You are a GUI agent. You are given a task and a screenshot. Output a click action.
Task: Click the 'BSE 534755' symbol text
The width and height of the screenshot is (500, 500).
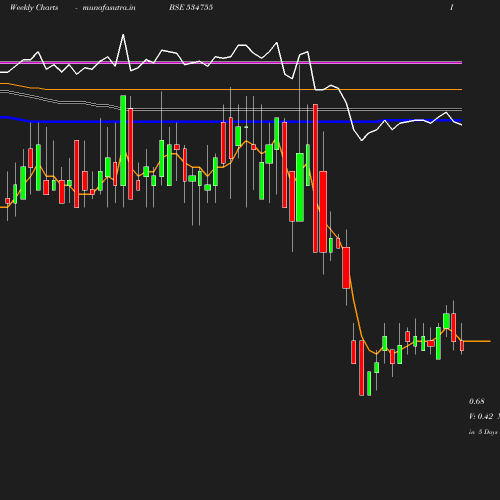[191, 7]
